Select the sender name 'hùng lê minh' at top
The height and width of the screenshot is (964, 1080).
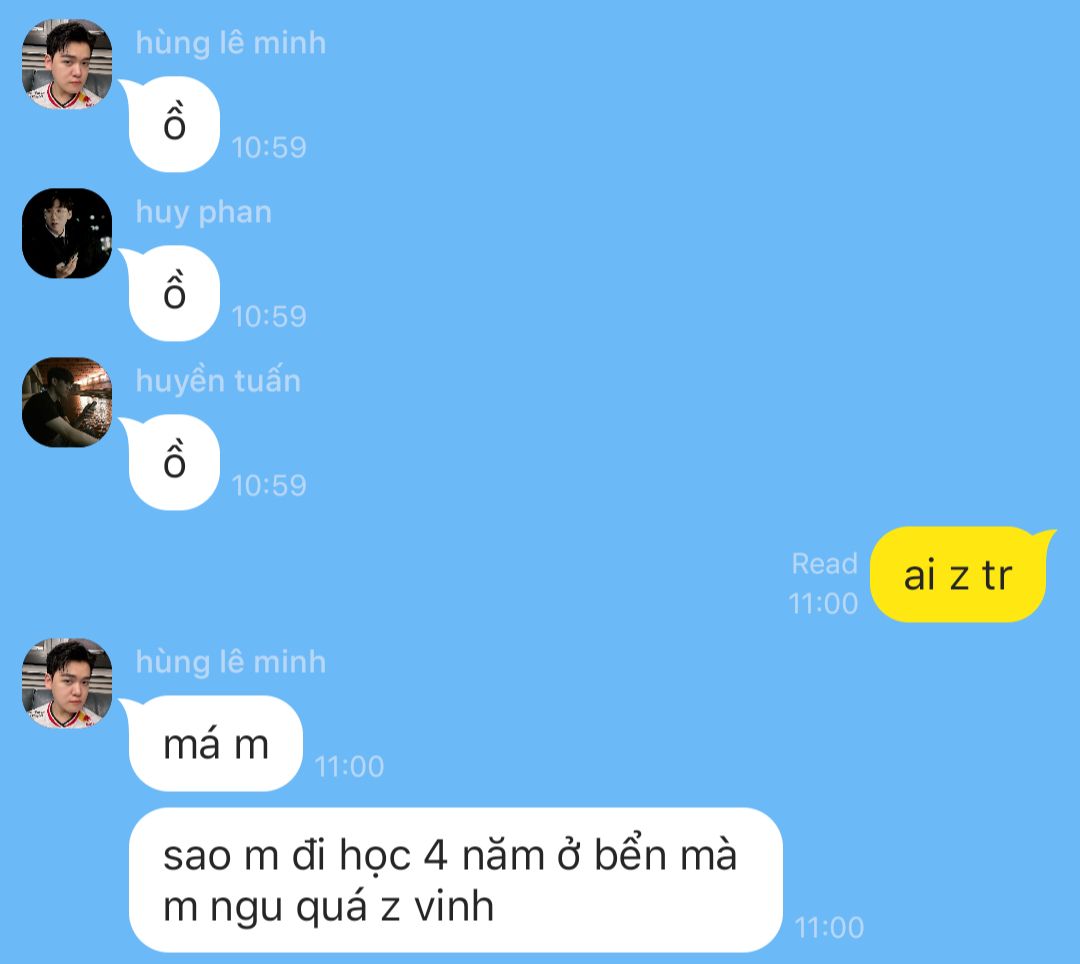(x=231, y=43)
